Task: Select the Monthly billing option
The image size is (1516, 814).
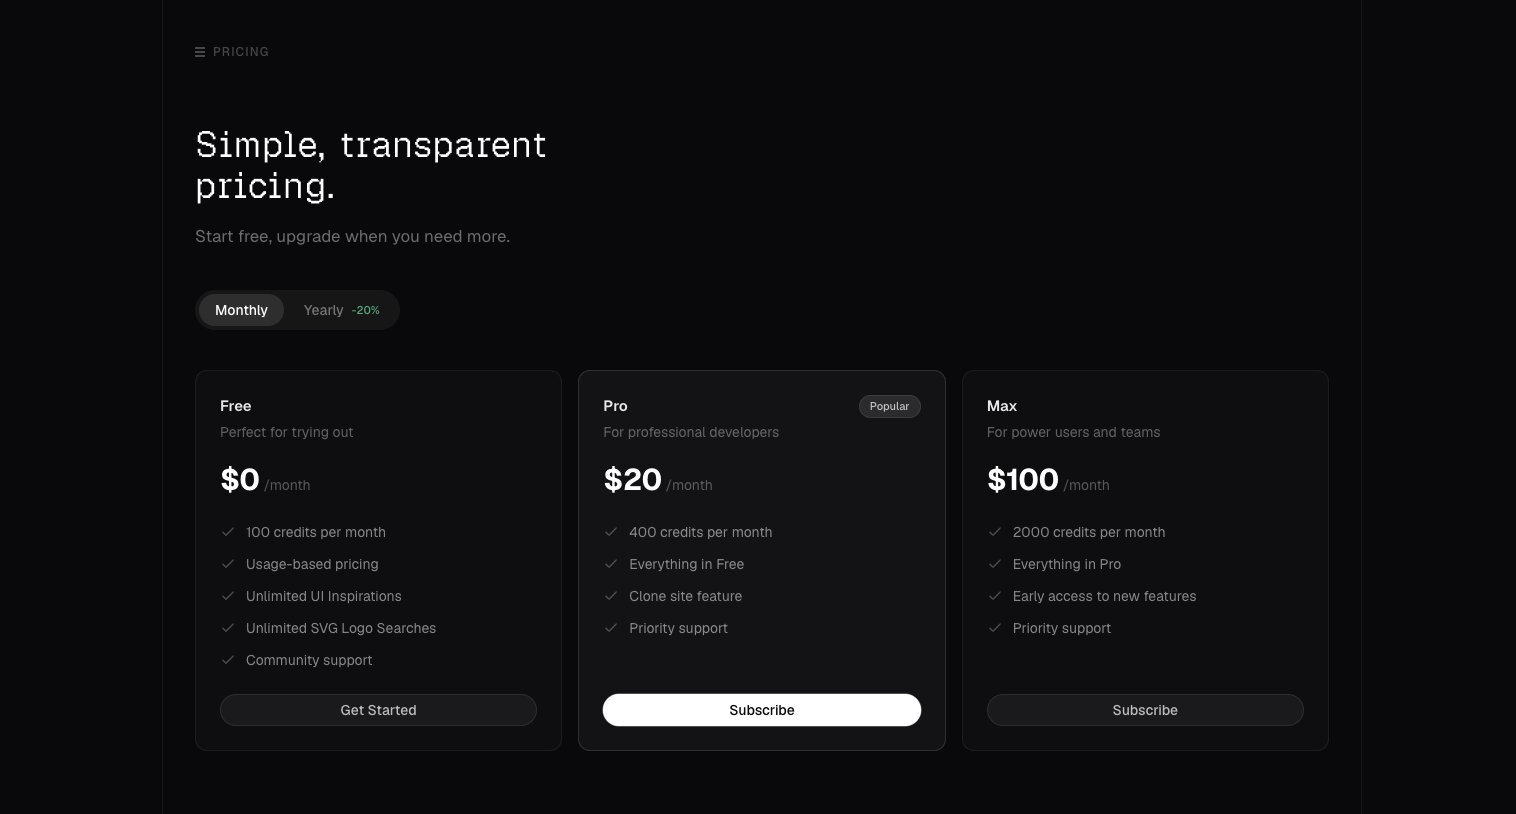Action: pyautogui.click(x=241, y=310)
